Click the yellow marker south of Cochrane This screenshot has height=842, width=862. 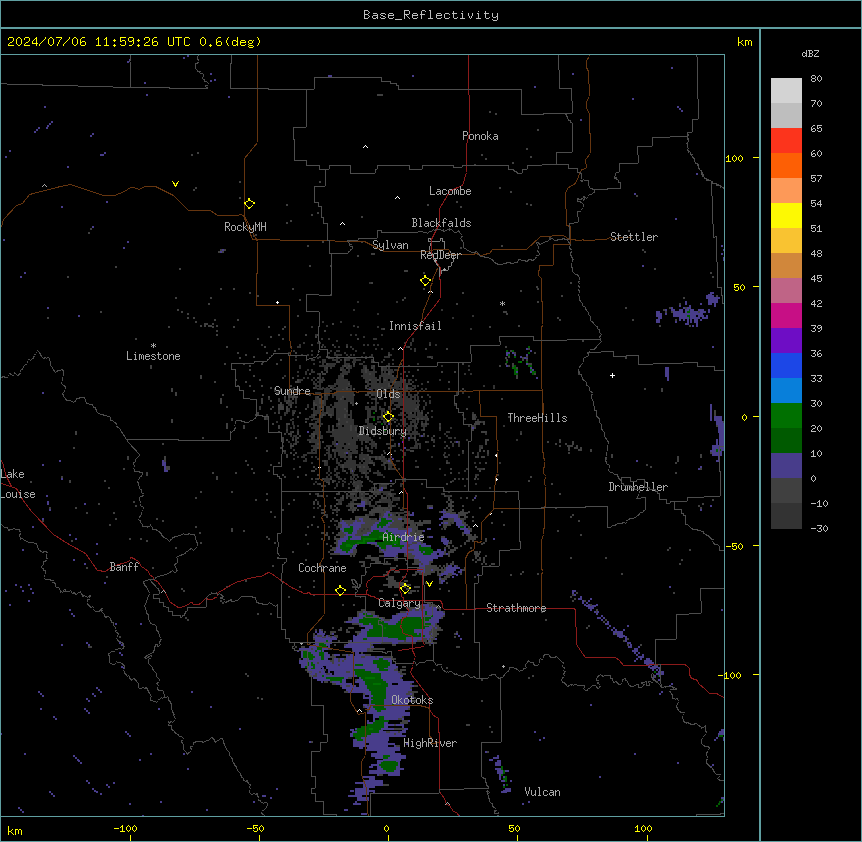pyautogui.click(x=340, y=590)
